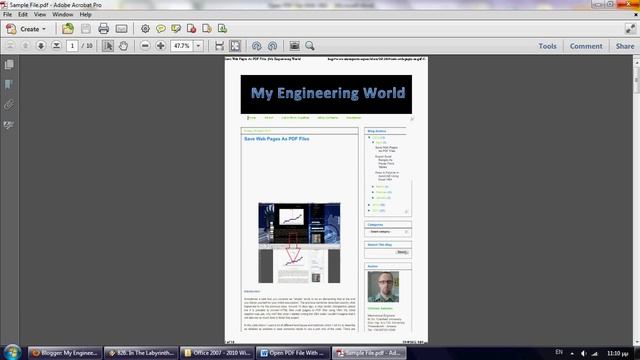Open the Select category dropdown in PDF
This screenshot has width=640, height=360.
[x=388, y=232]
